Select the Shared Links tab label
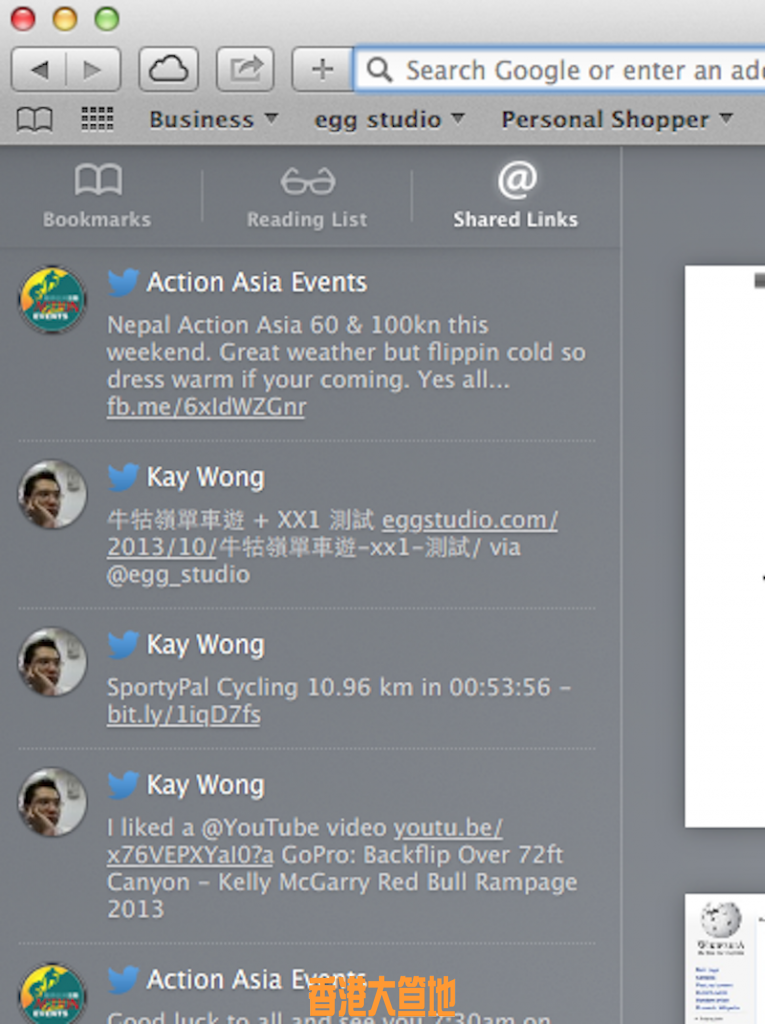This screenshot has width=765, height=1024. [x=515, y=219]
